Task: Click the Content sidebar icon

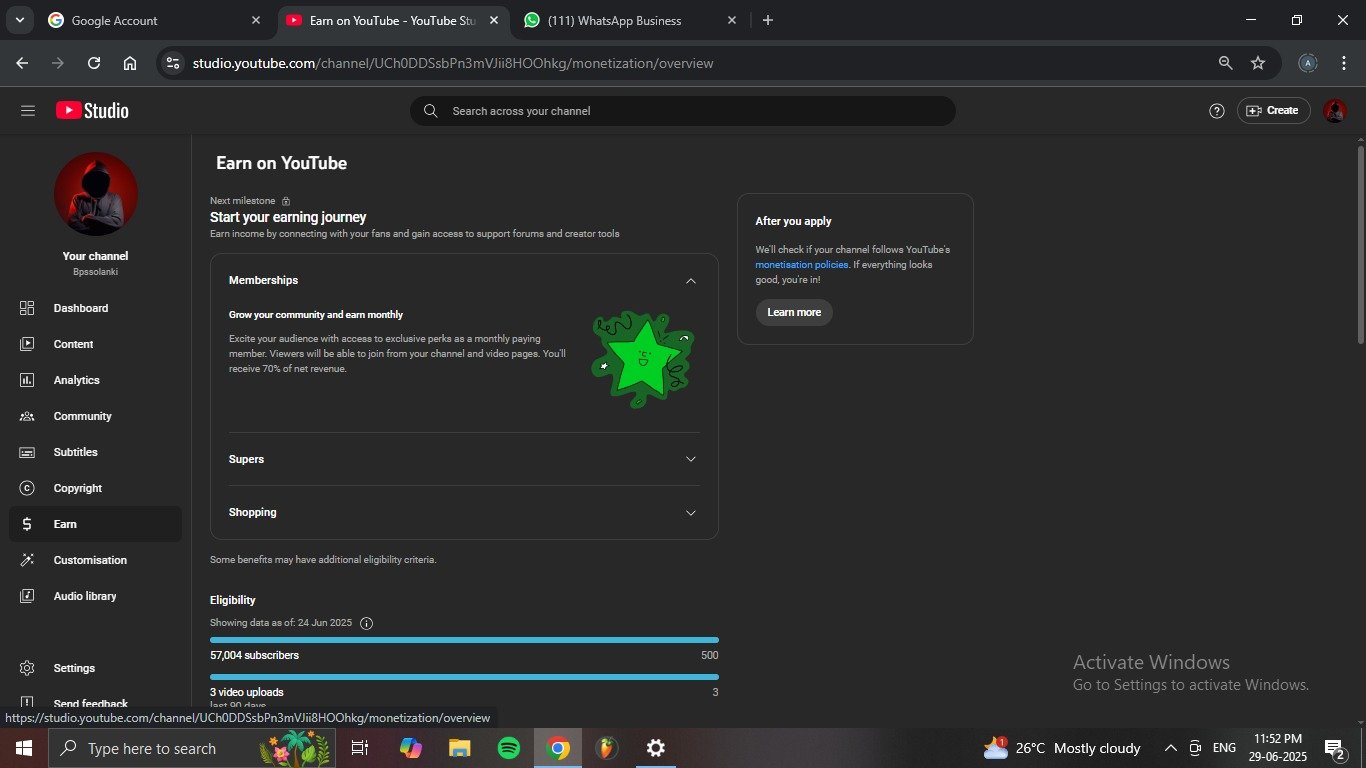Action: 27,344
